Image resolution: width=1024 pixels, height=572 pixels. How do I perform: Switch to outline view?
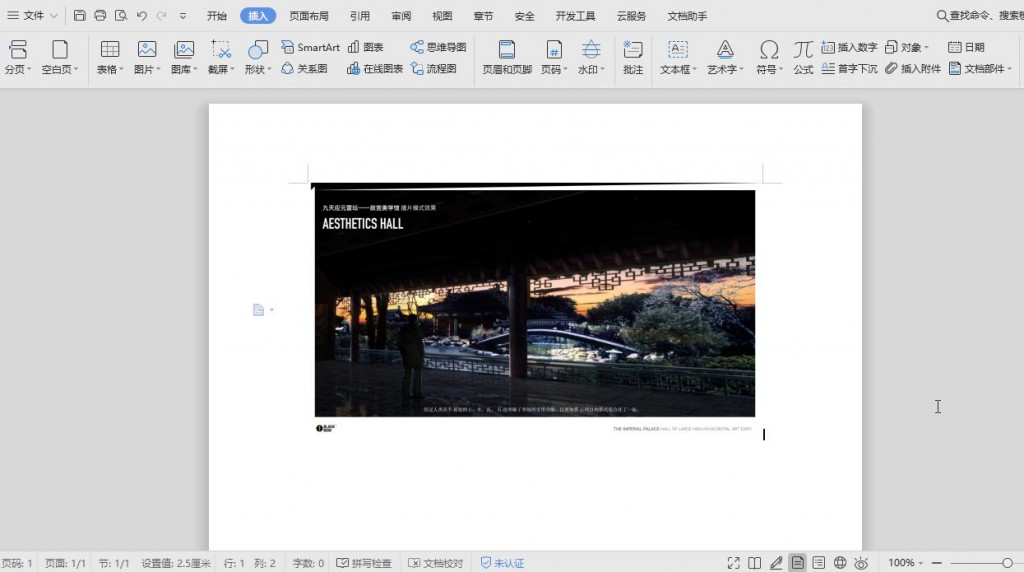pos(818,563)
